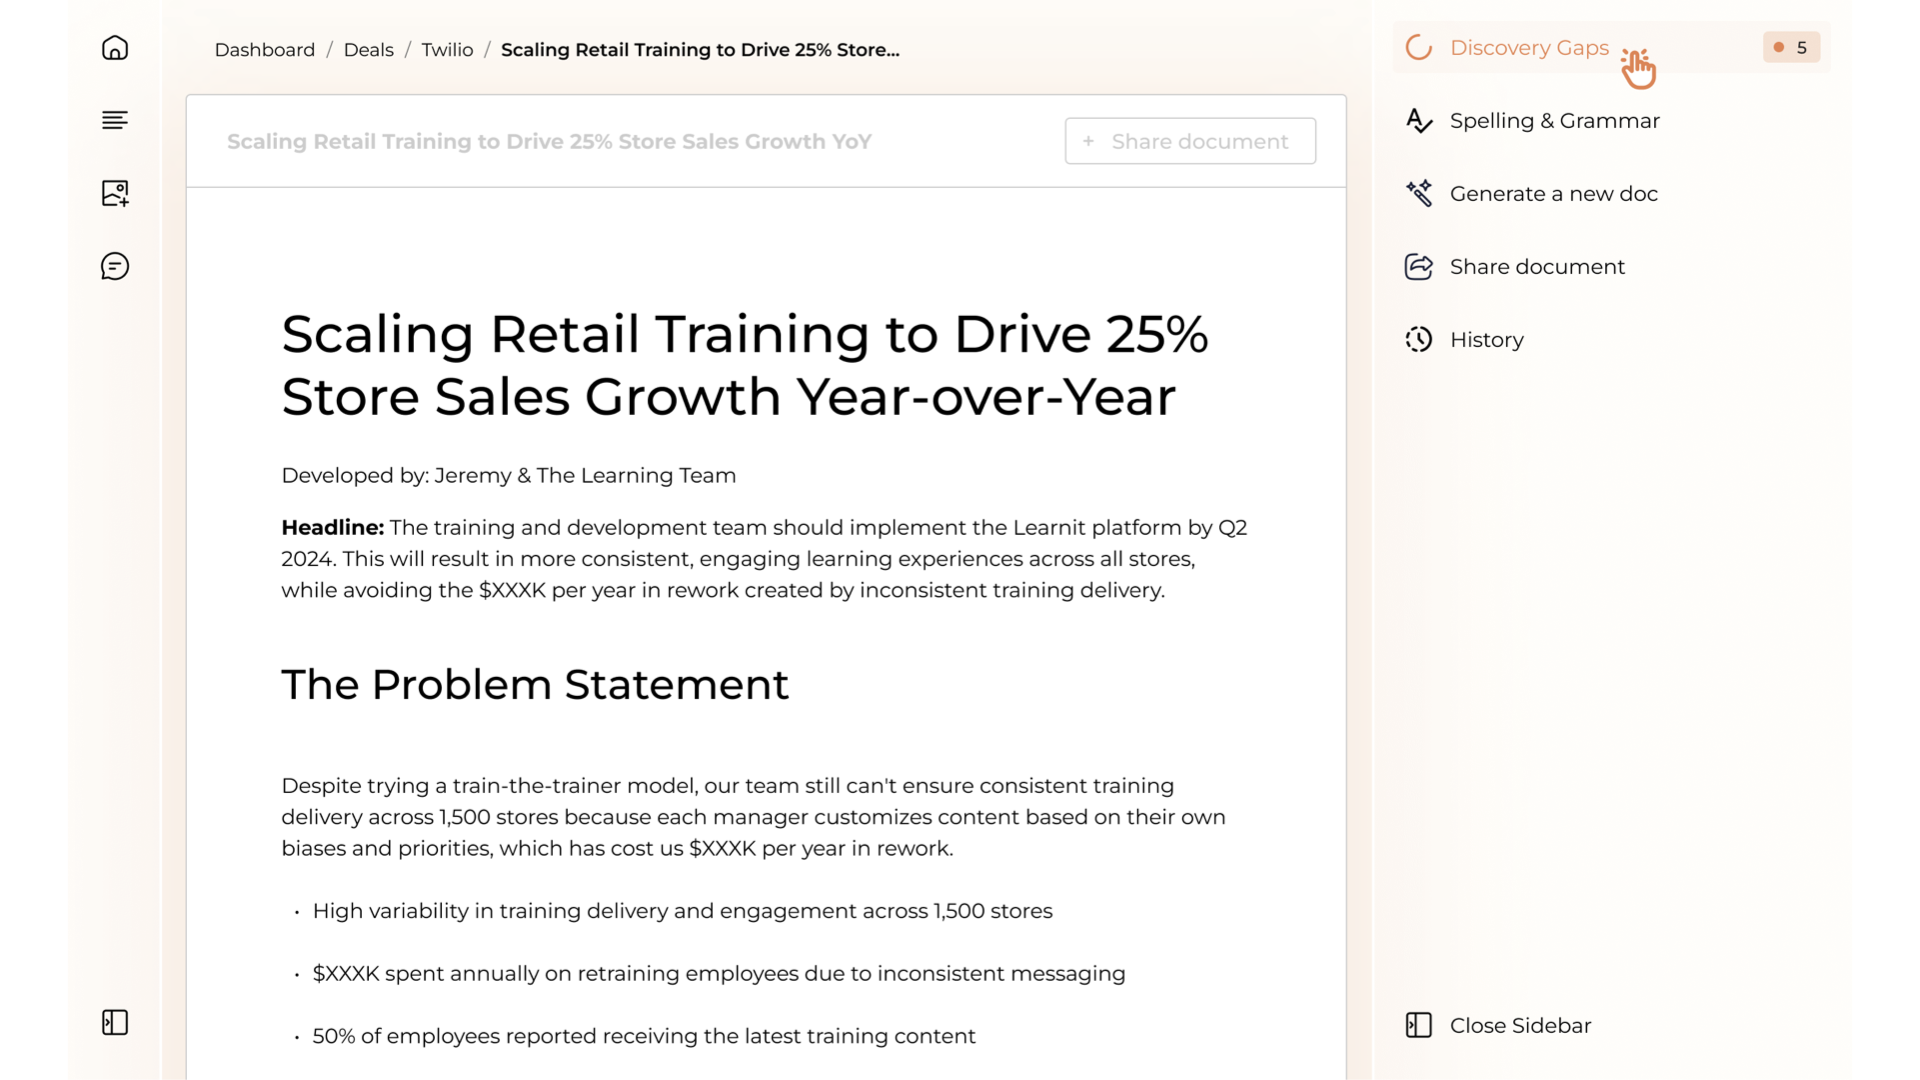Click the History clock icon
This screenshot has height=1080, width=1920.
(1418, 340)
